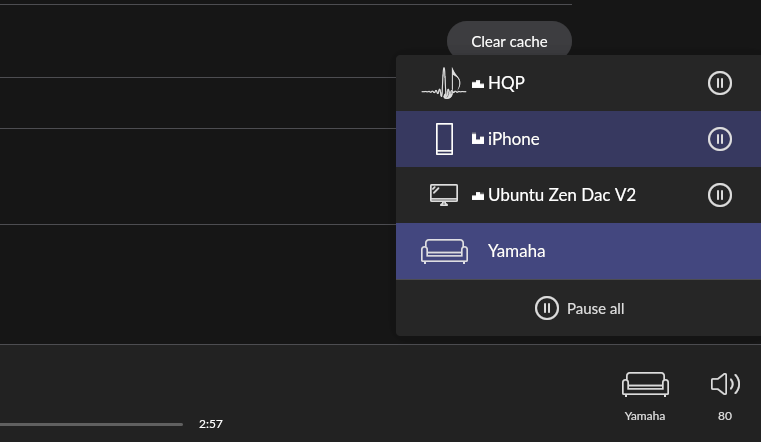761x442 pixels.
Task: Click the Yamaha label in the footer
Action: [x=645, y=416]
